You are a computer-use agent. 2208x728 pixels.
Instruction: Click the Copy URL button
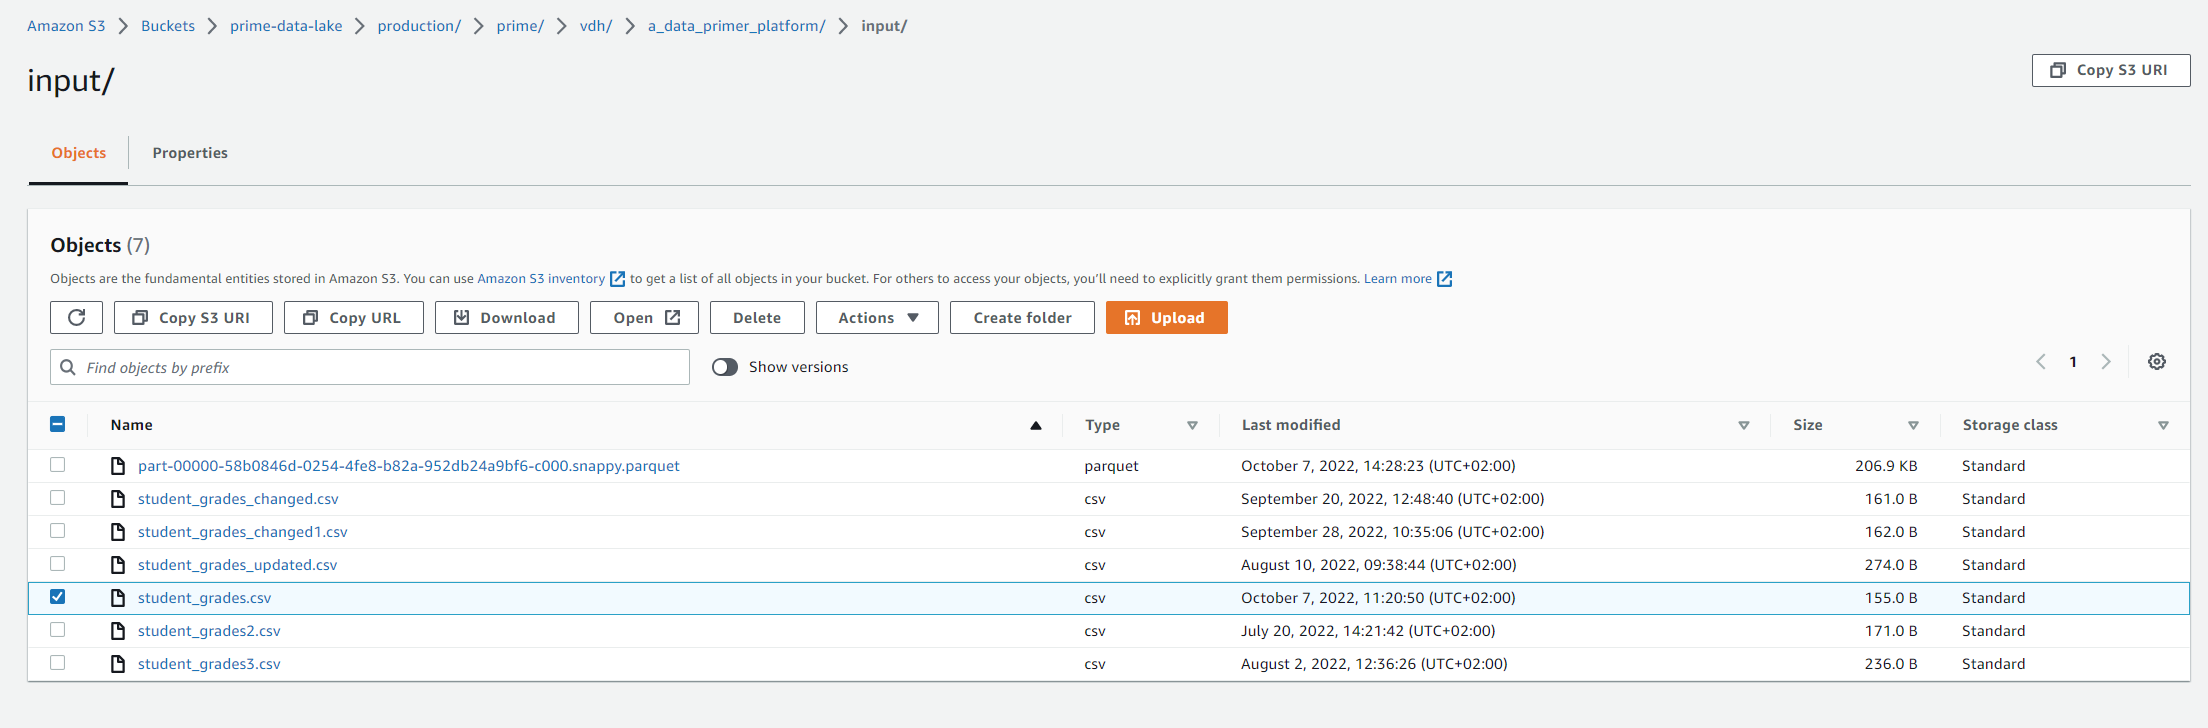tap(353, 318)
